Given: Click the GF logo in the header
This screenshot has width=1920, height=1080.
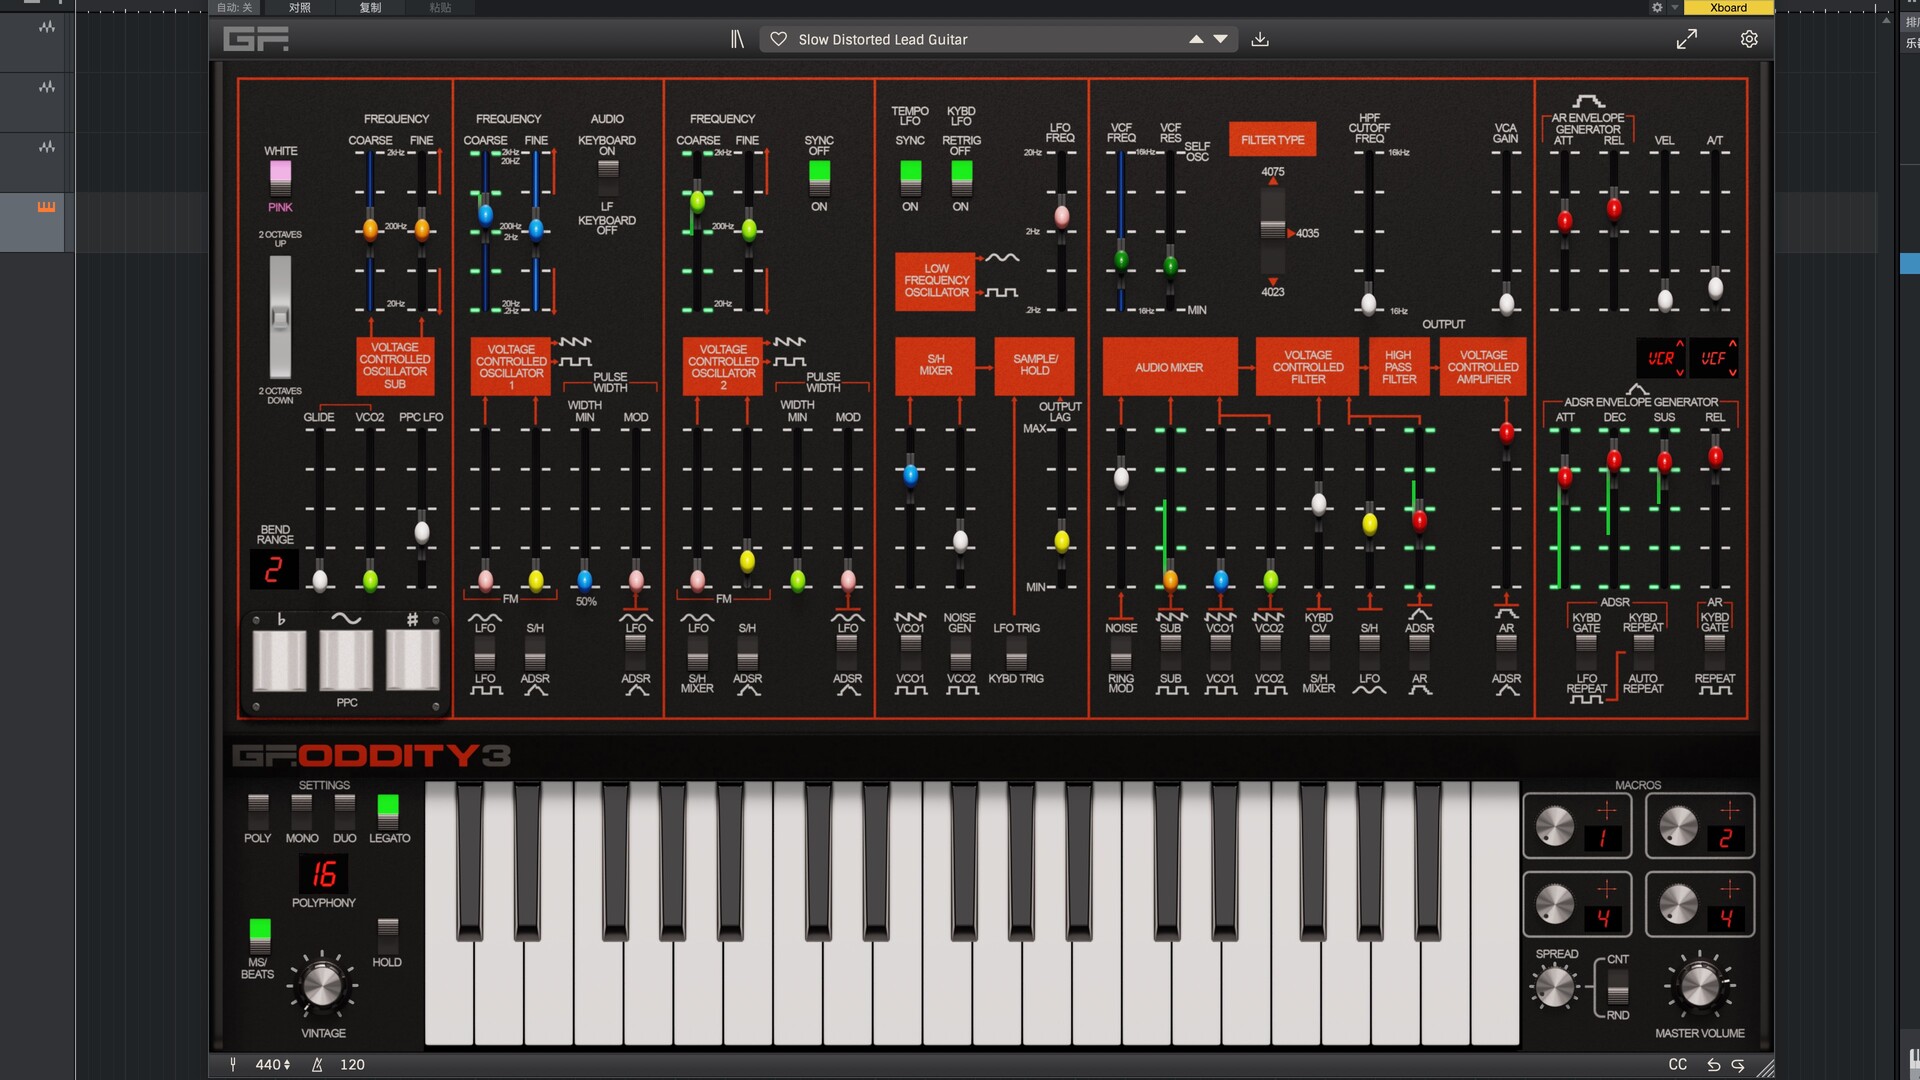Looking at the screenshot, I should tap(256, 39).
